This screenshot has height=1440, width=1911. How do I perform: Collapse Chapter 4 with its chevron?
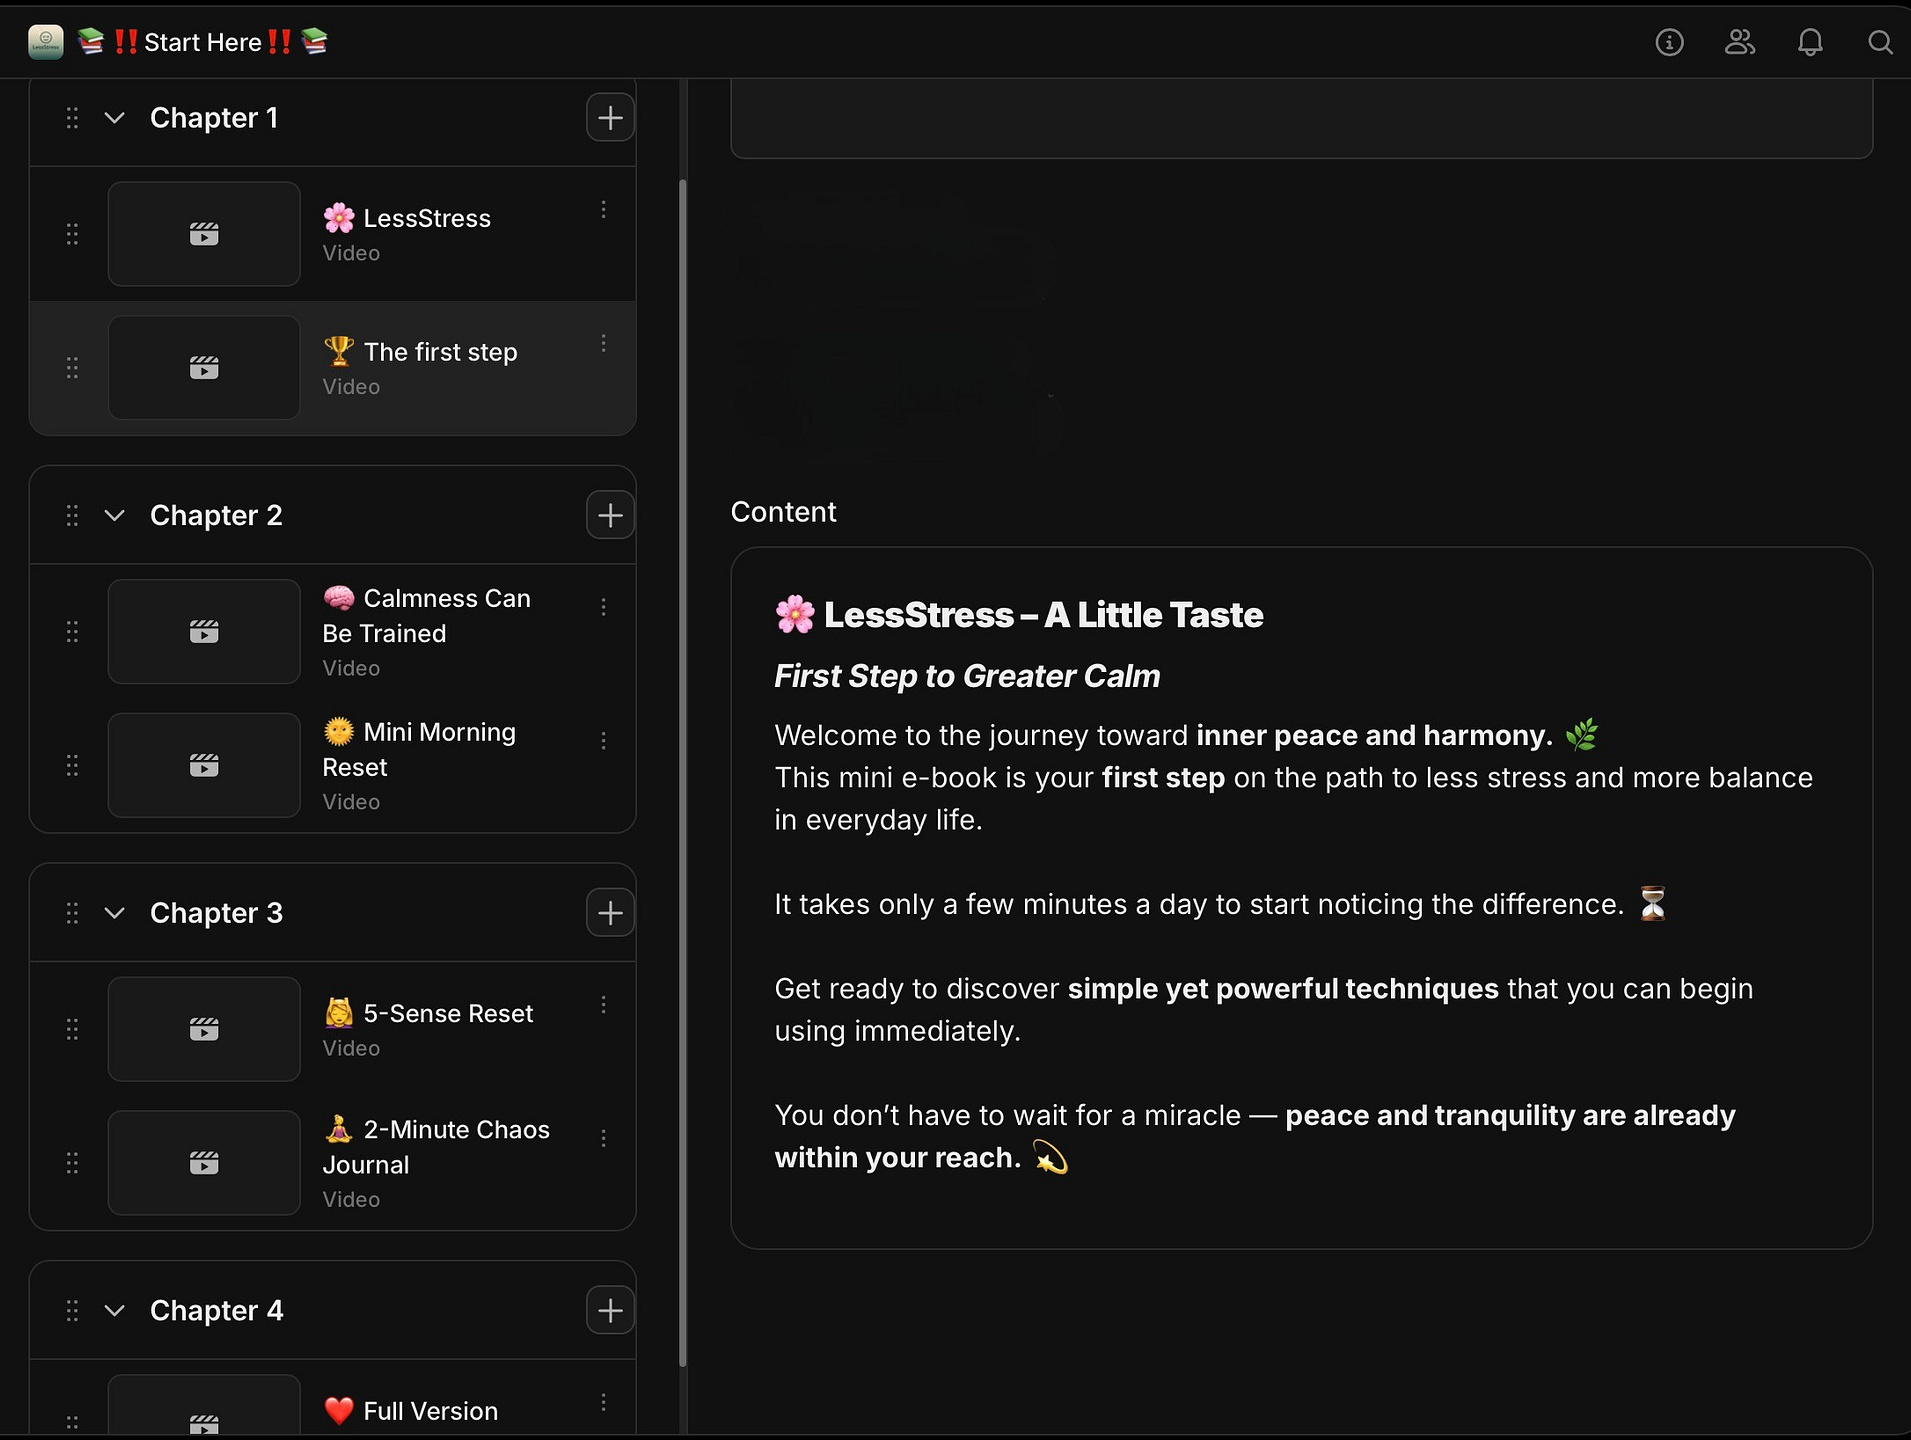tap(115, 1310)
